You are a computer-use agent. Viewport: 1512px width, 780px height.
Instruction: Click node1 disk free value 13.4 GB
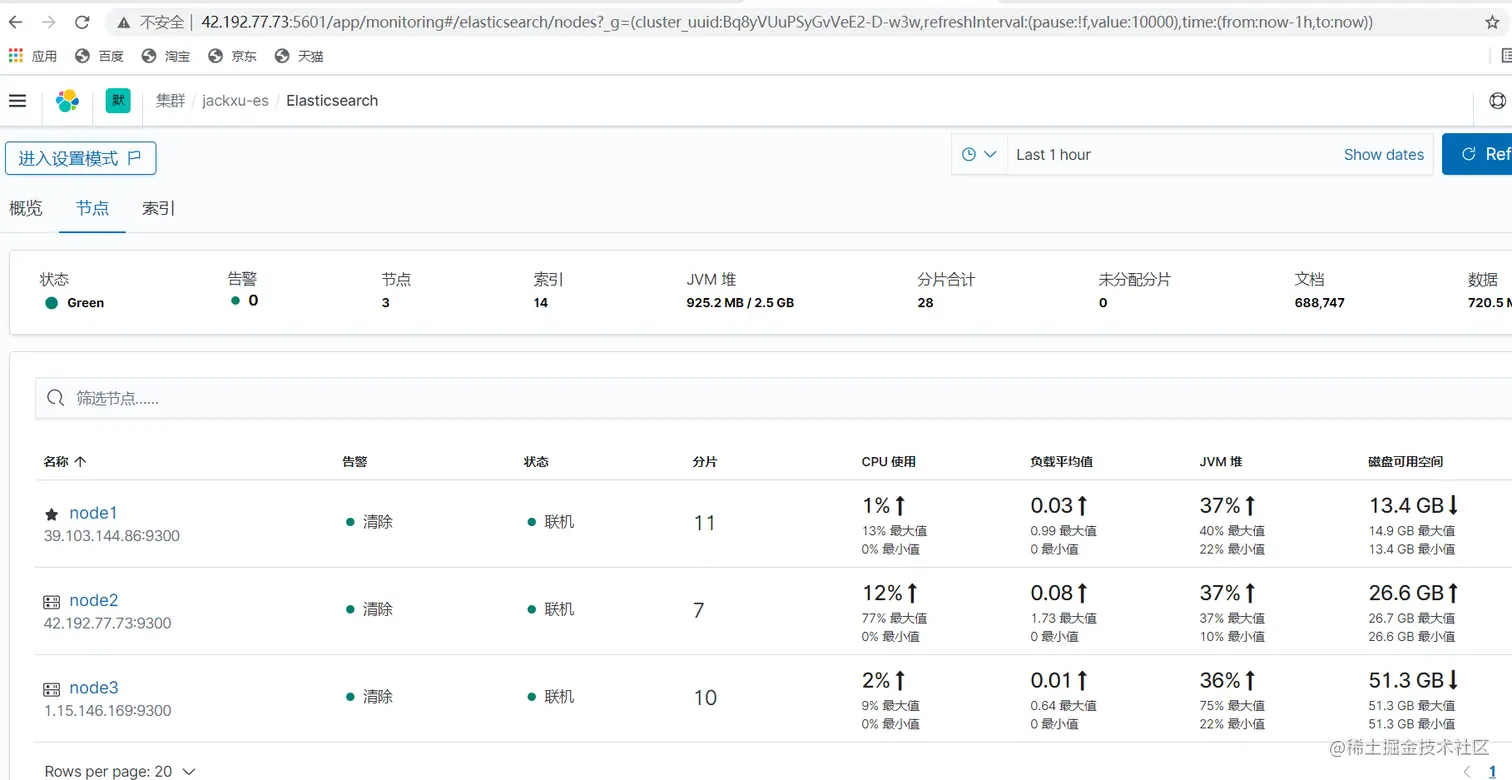coord(1406,506)
